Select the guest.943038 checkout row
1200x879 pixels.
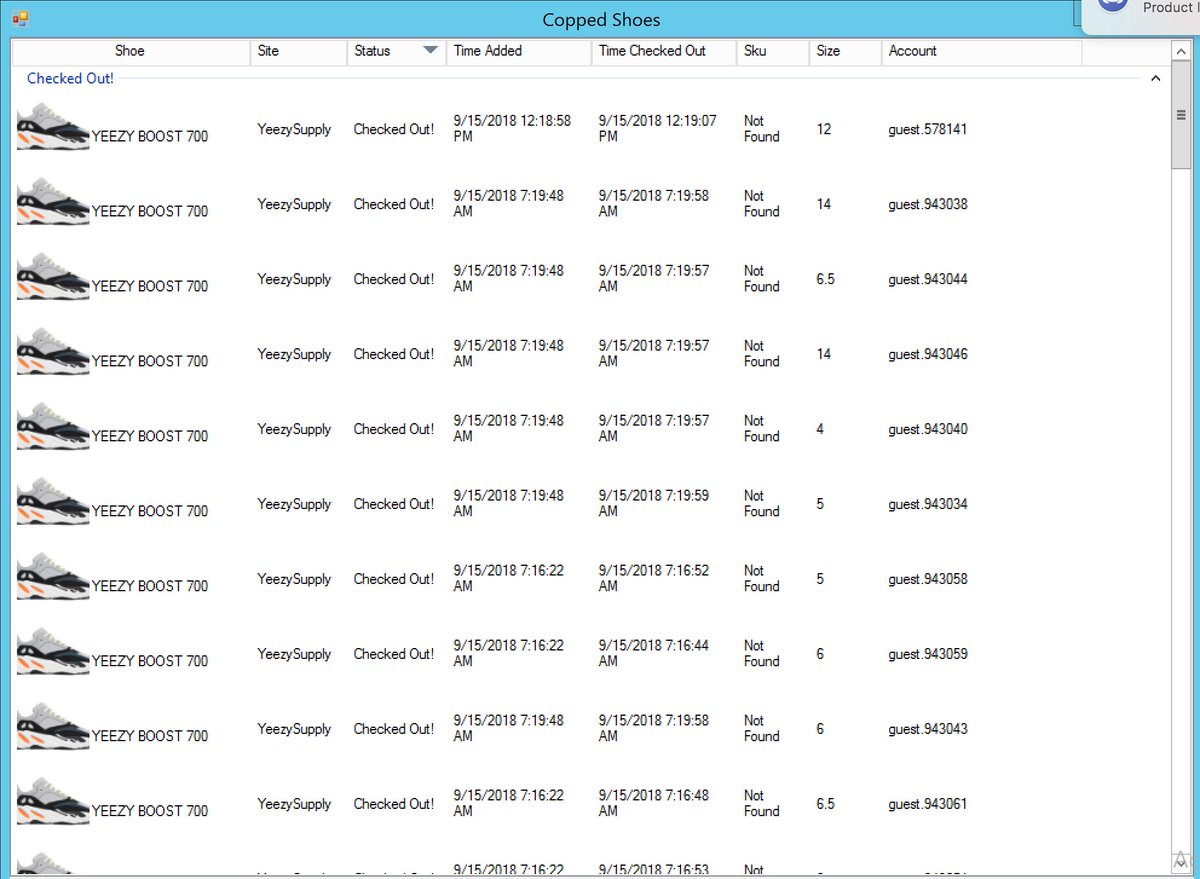(600, 204)
